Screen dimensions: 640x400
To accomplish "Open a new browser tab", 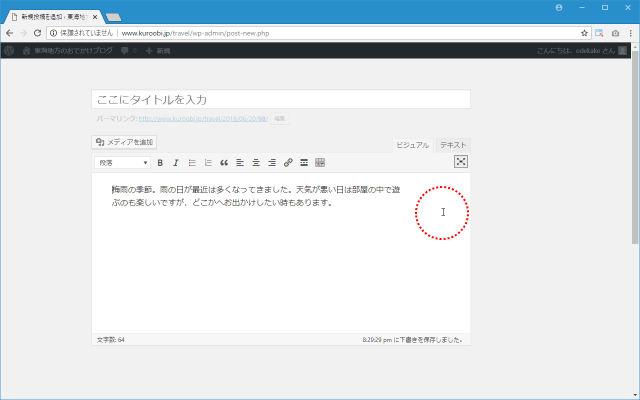I will 113,17.
